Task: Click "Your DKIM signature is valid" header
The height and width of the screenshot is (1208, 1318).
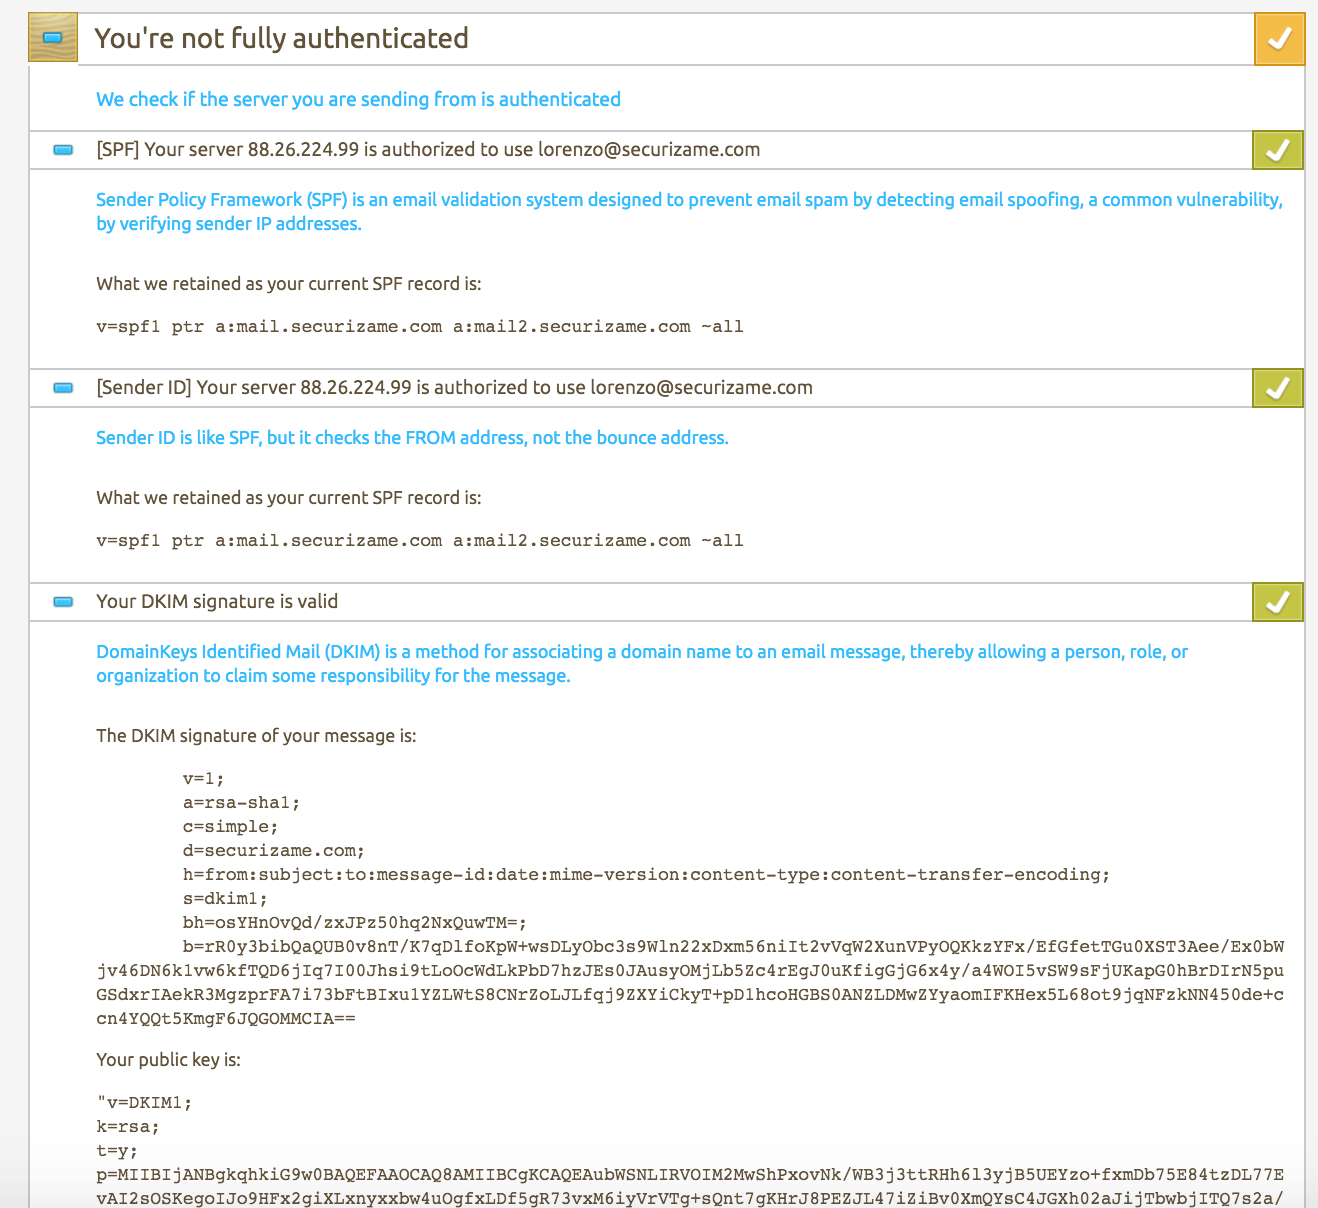Action: [x=217, y=602]
